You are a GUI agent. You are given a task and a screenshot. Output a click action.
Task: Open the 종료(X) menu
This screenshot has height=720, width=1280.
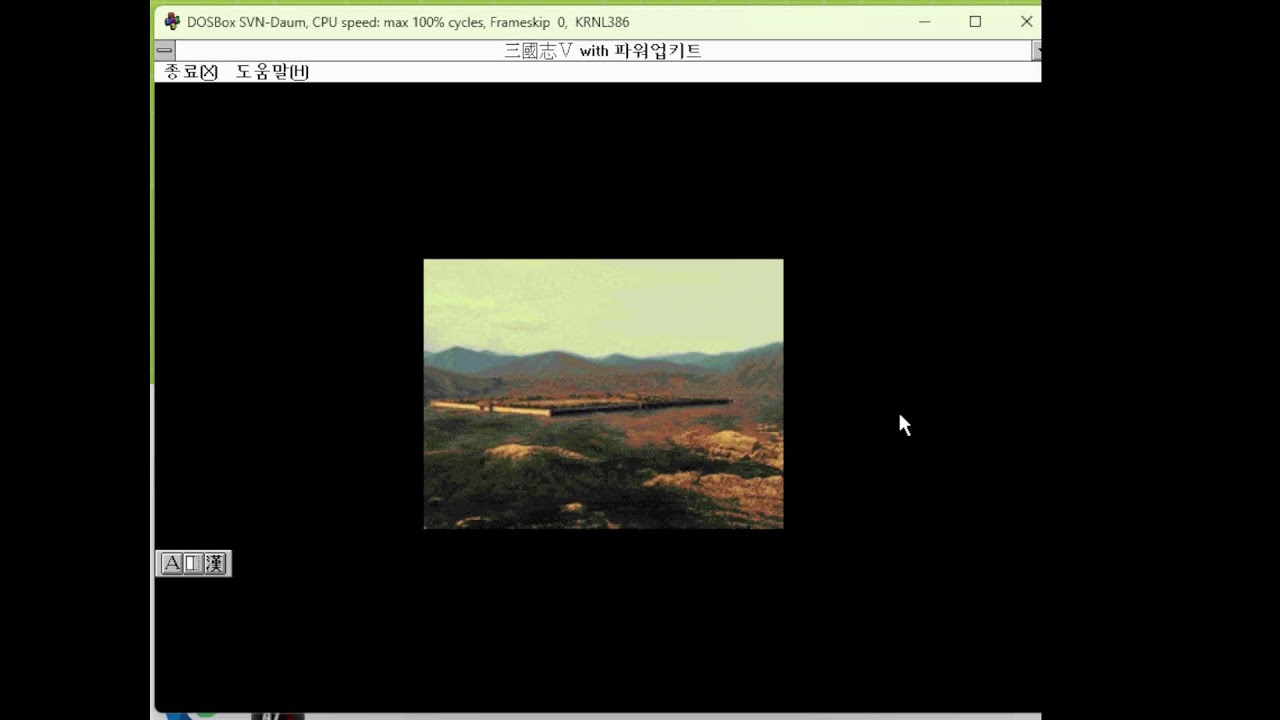pos(191,72)
